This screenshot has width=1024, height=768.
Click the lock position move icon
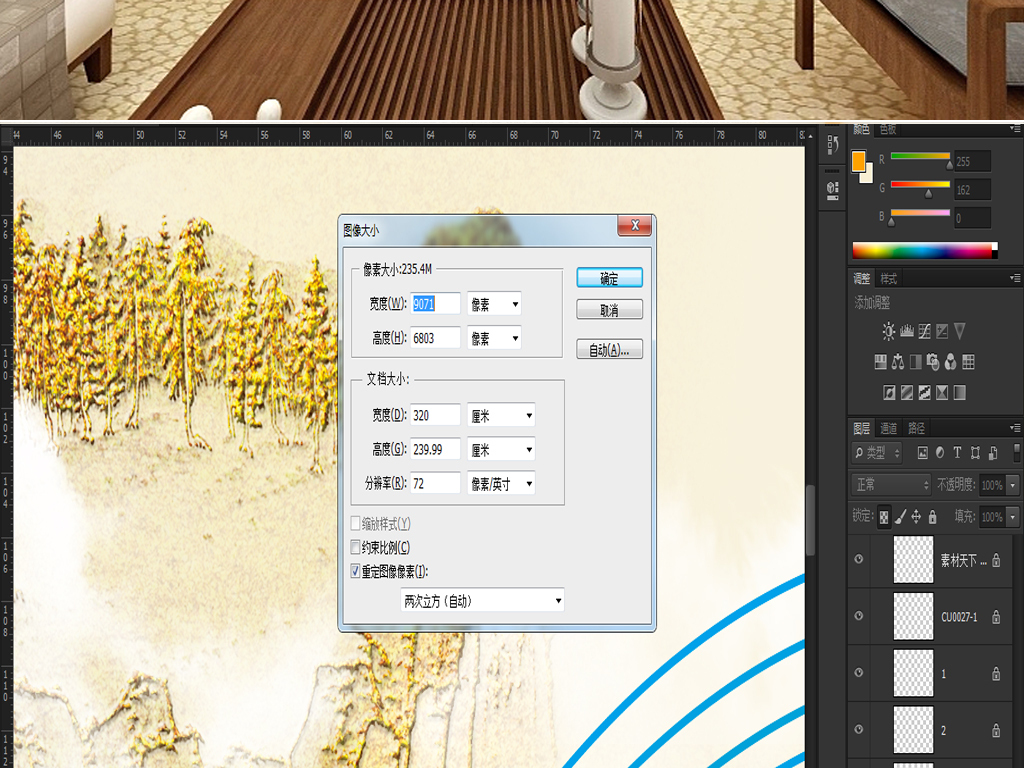point(916,517)
